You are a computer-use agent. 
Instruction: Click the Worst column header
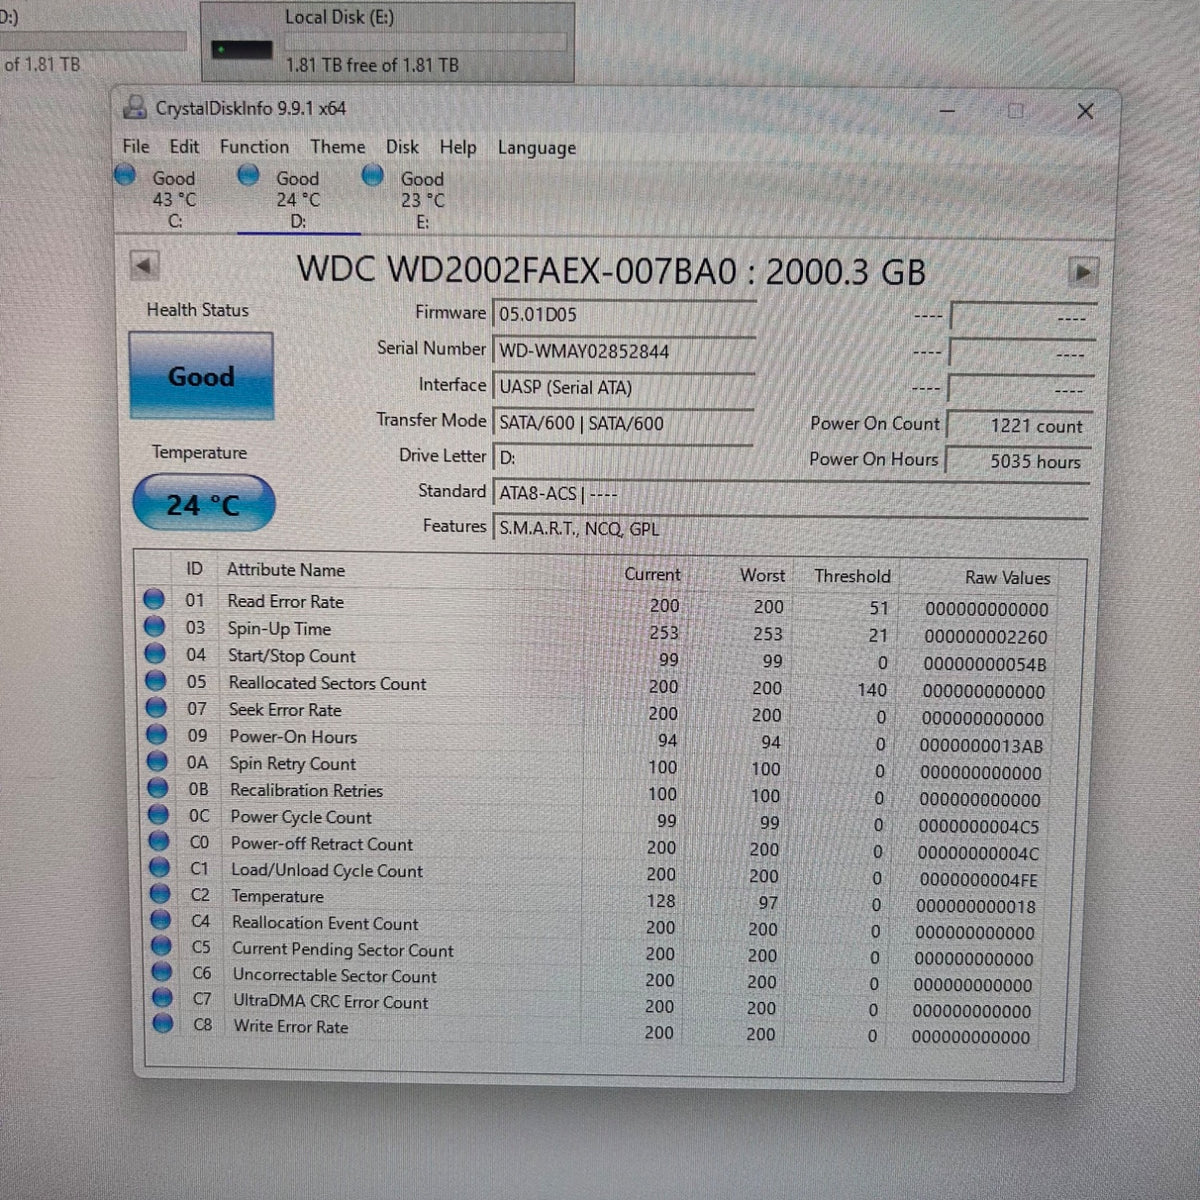(x=762, y=575)
